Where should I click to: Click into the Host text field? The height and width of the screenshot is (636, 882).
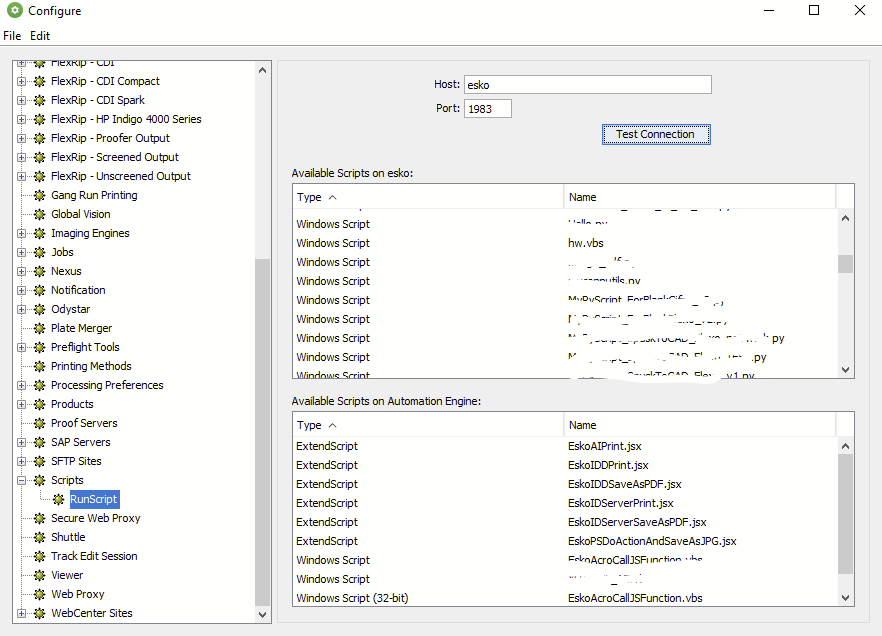point(587,85)
